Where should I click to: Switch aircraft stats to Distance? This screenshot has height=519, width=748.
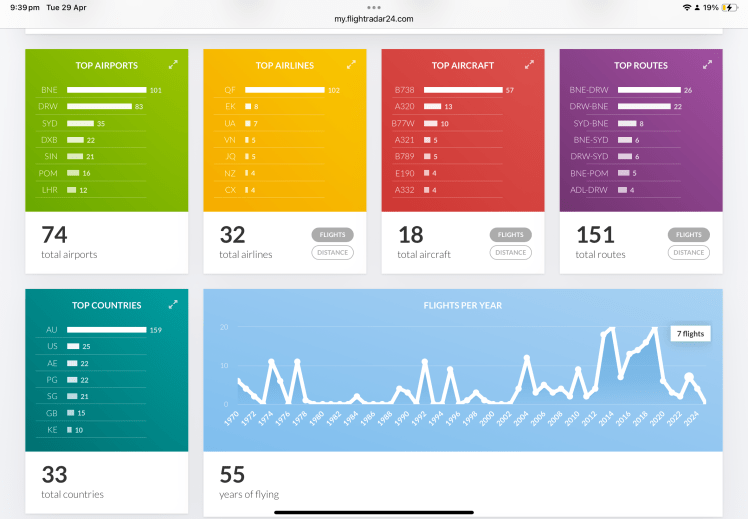pyautogui.click(x=510, y=253)
